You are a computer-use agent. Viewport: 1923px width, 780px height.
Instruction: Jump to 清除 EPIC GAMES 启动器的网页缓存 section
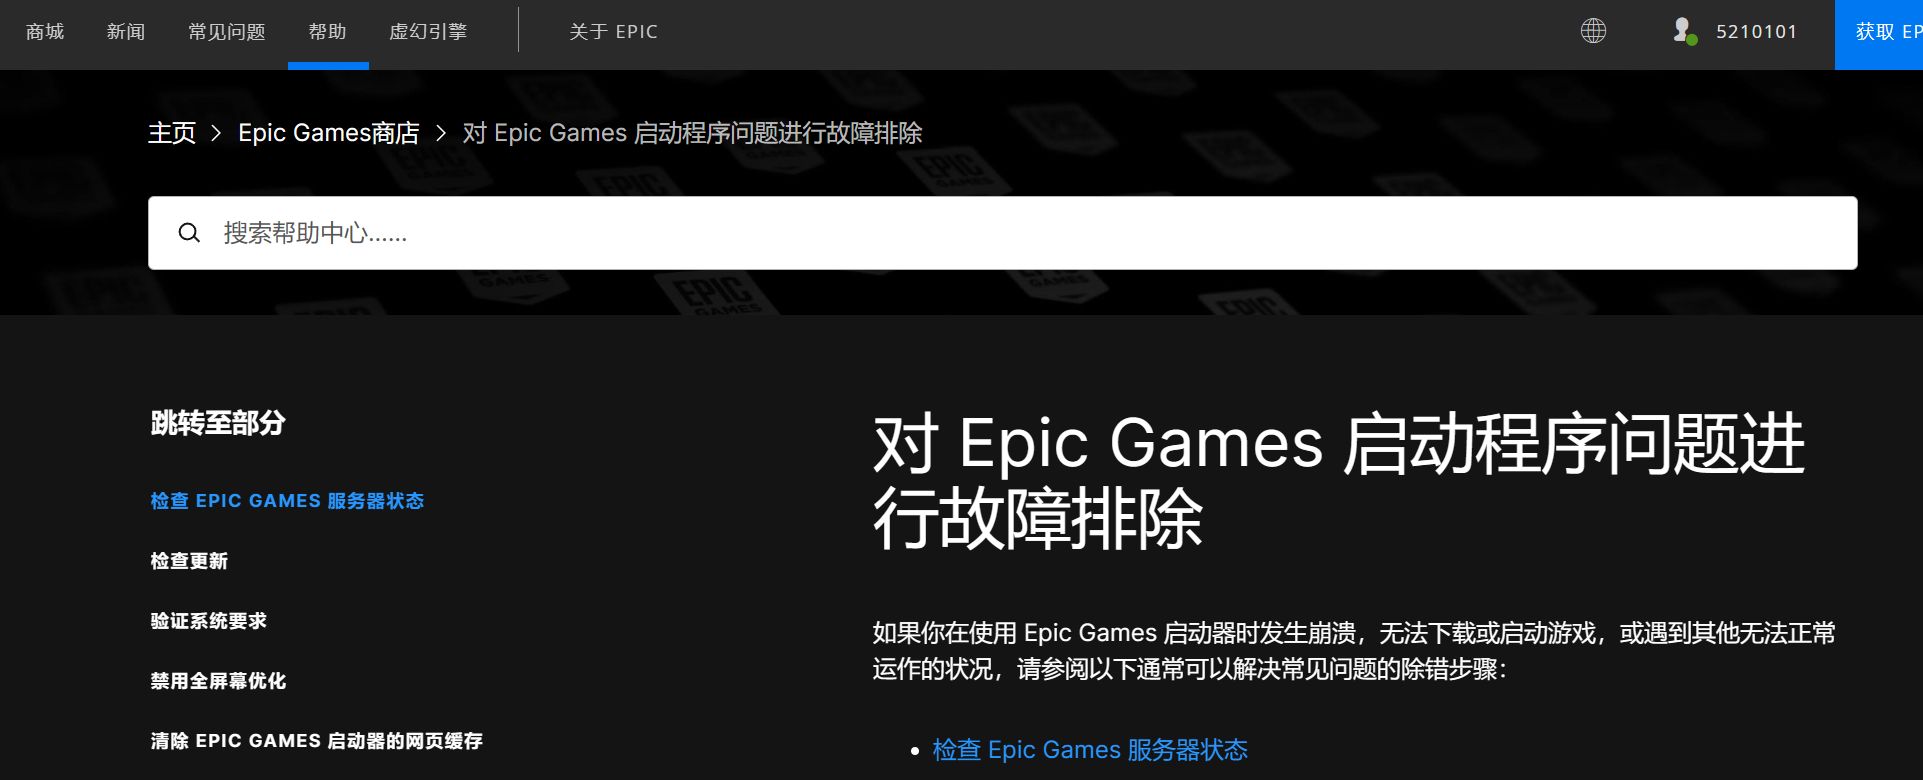pyautogui.click(x=316, y=741)
